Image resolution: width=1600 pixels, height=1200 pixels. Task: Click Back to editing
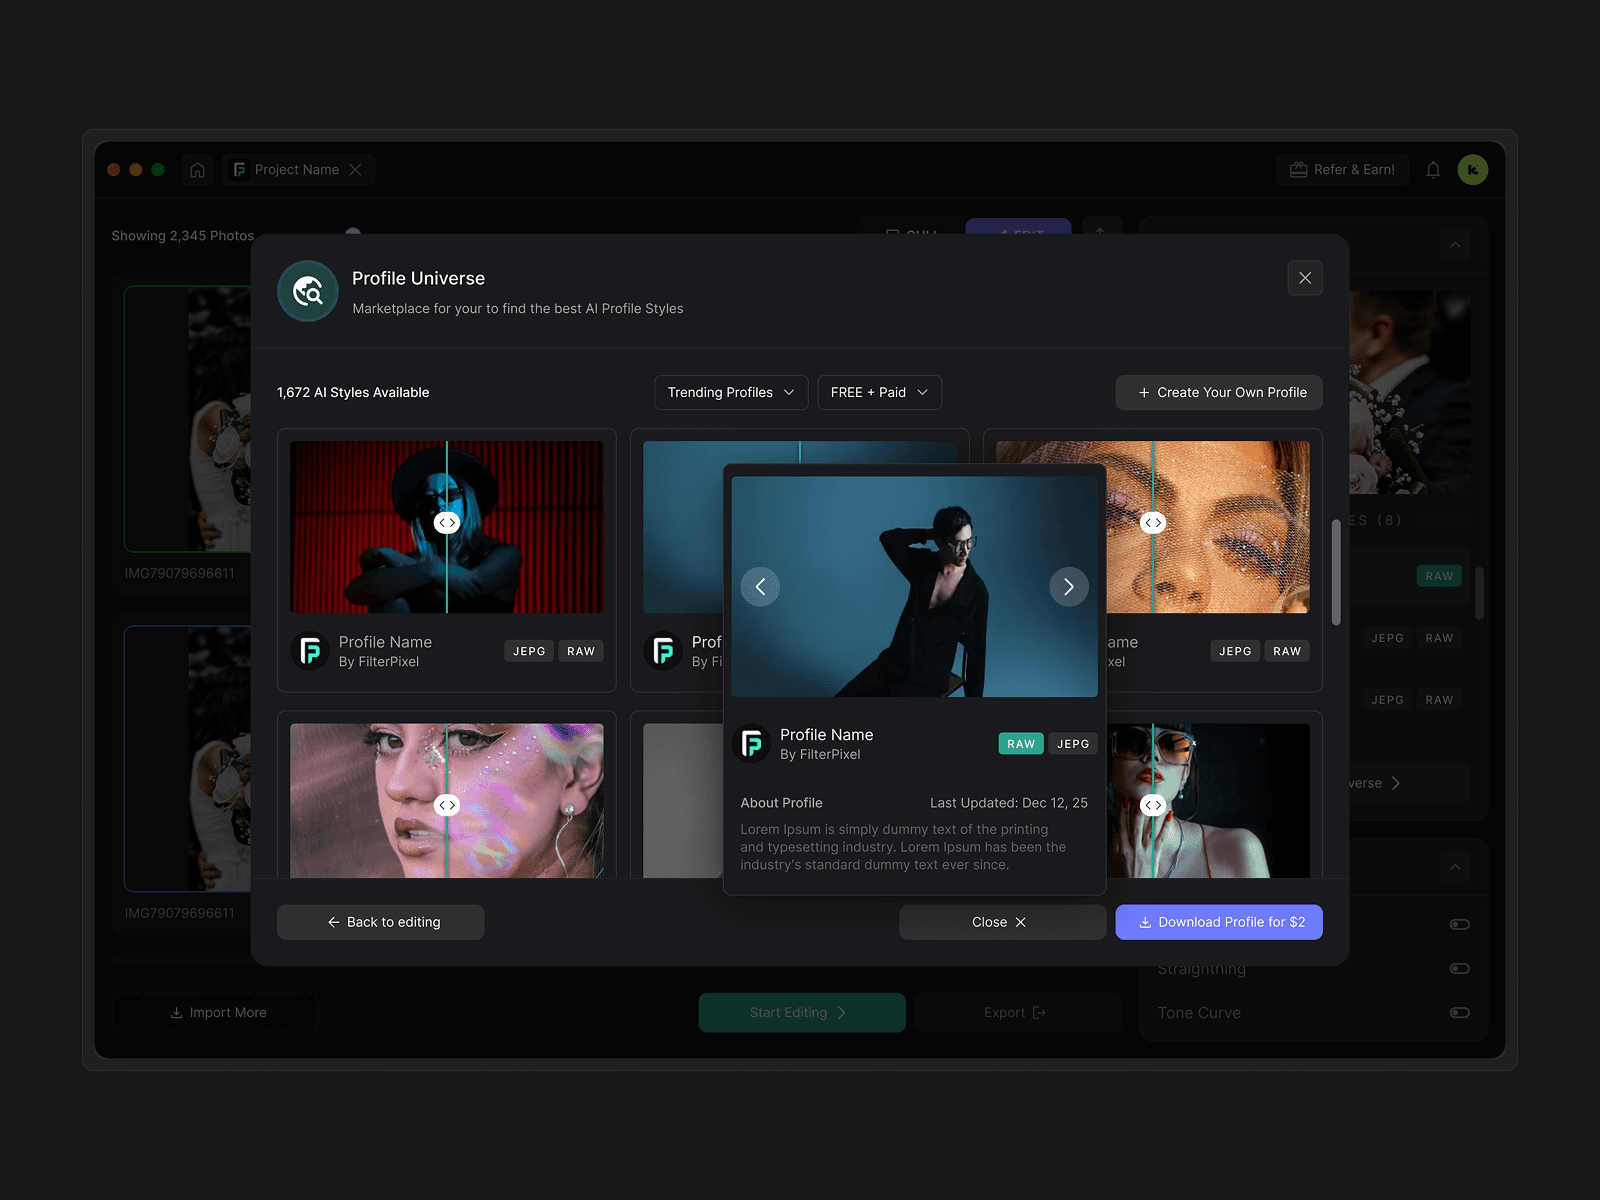pyautogui.click(x=381, y=922)
